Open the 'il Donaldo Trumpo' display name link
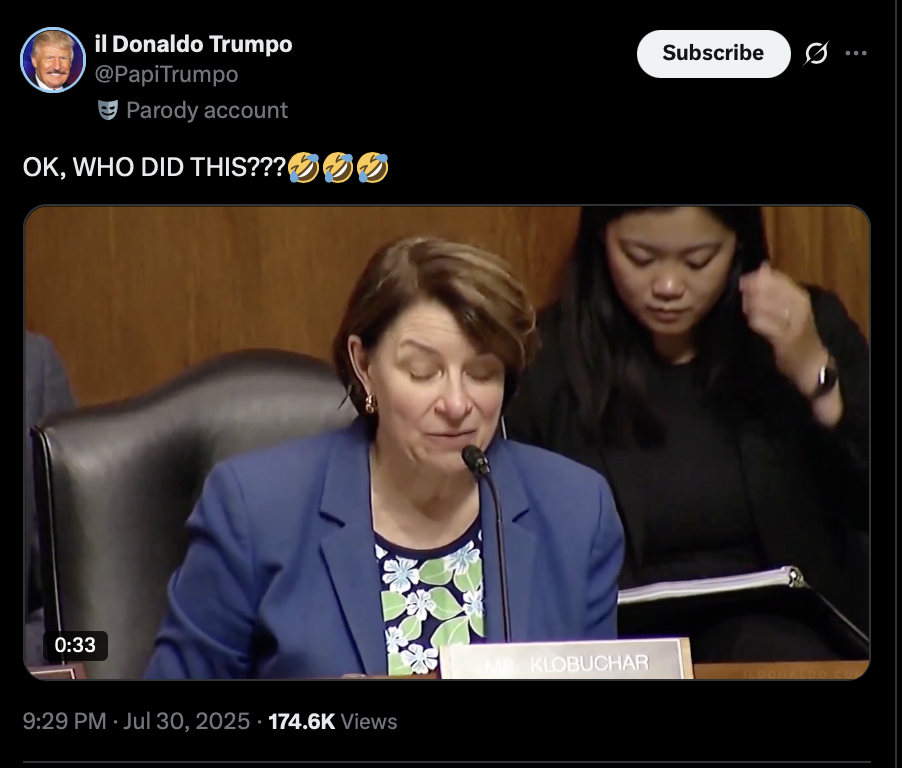 click(x=193, y=44)
